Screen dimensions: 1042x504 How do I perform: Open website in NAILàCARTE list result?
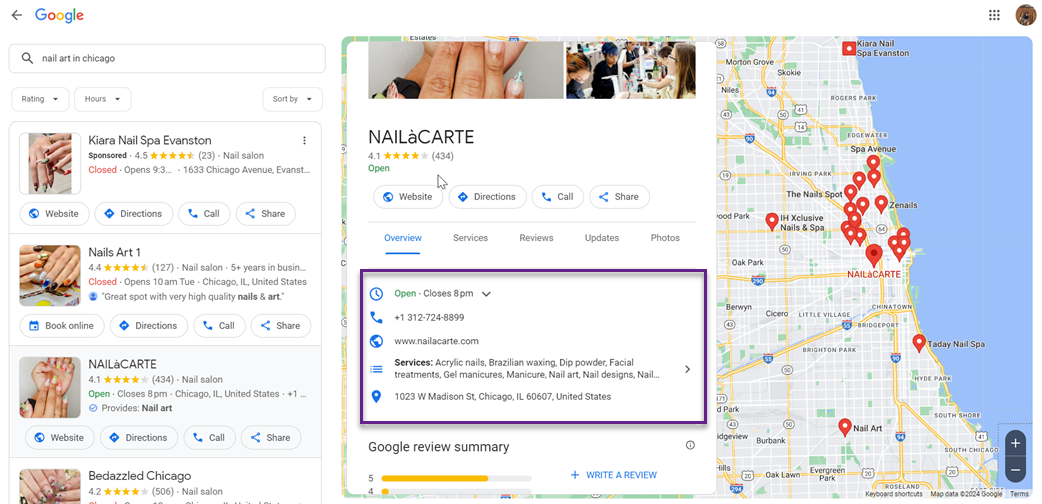(60, 438)
